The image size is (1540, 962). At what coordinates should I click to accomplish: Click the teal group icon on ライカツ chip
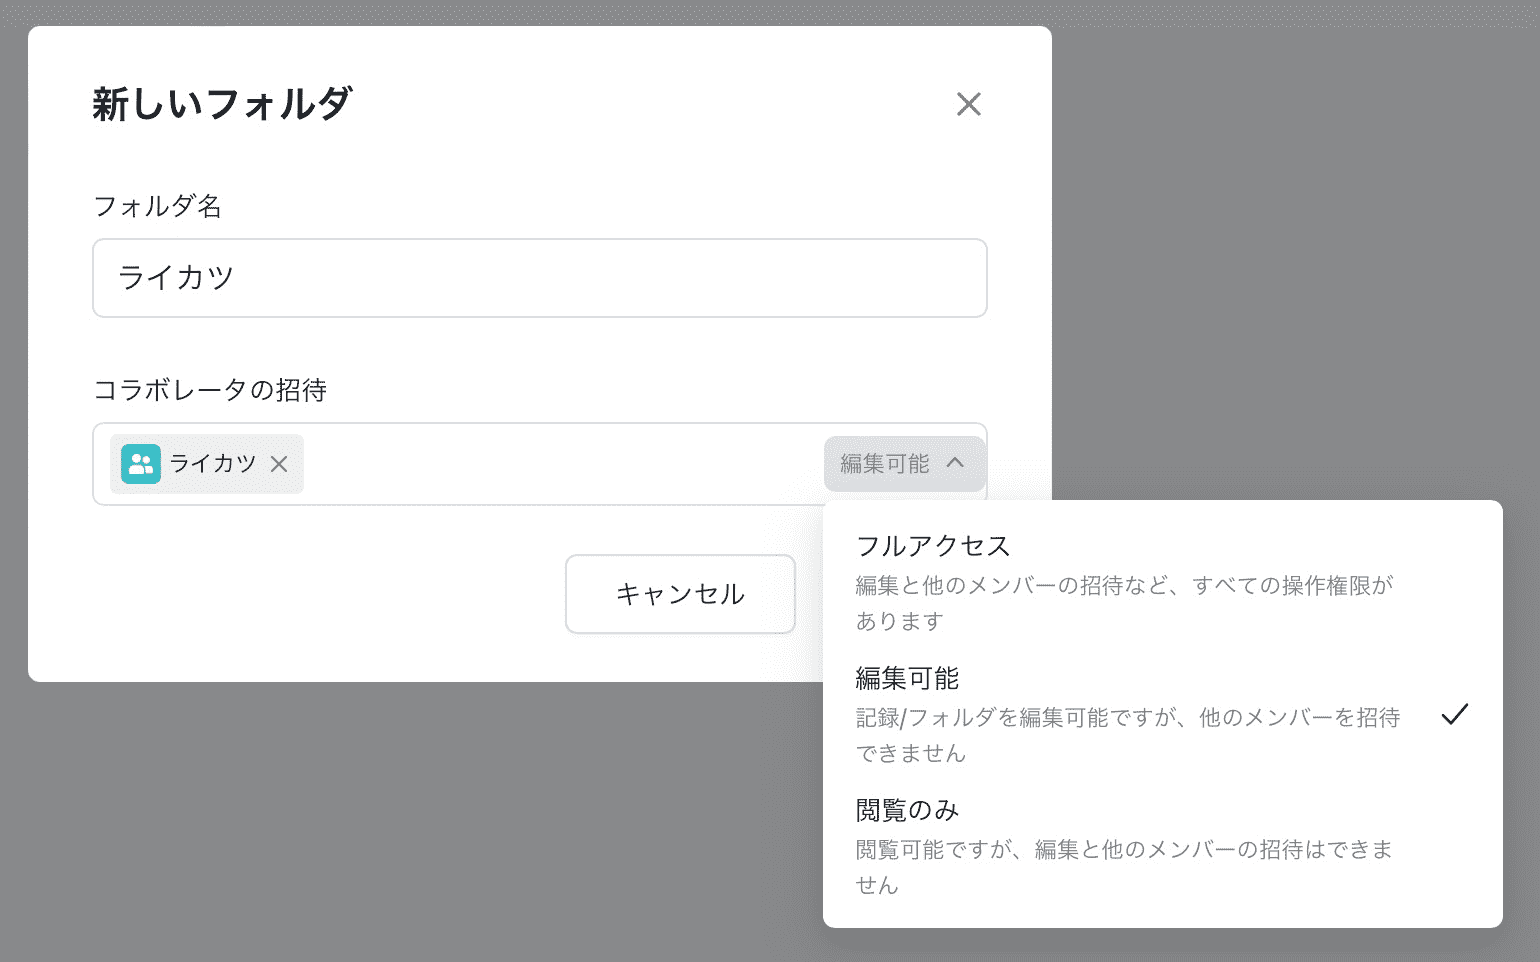[141, 464]
